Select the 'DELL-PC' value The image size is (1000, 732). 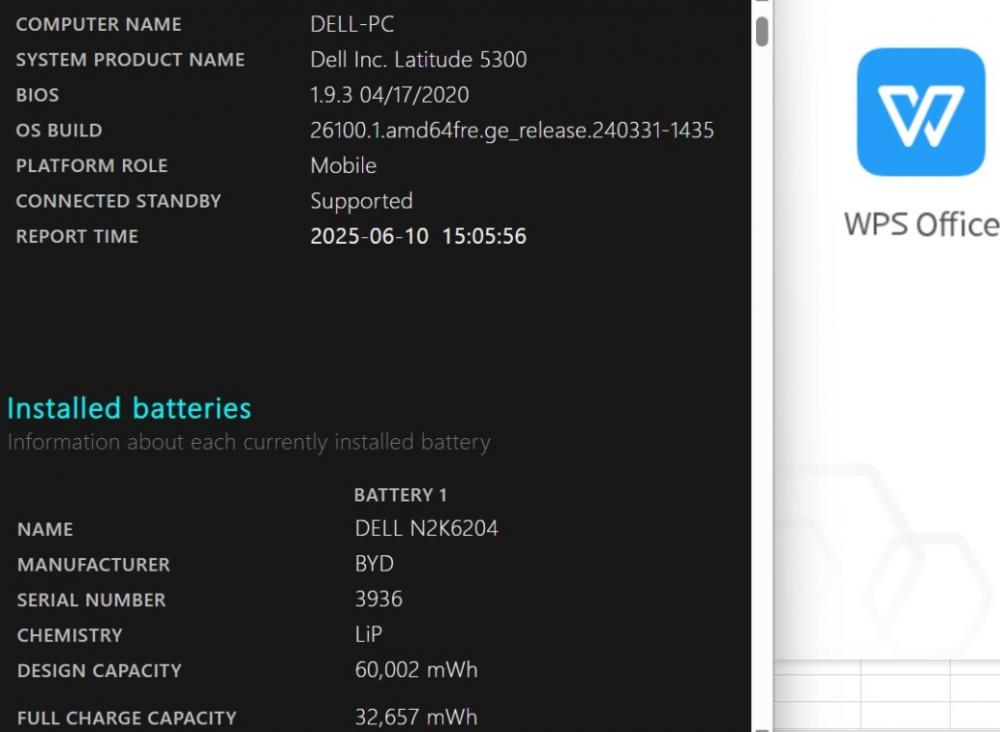coord(352,24)
